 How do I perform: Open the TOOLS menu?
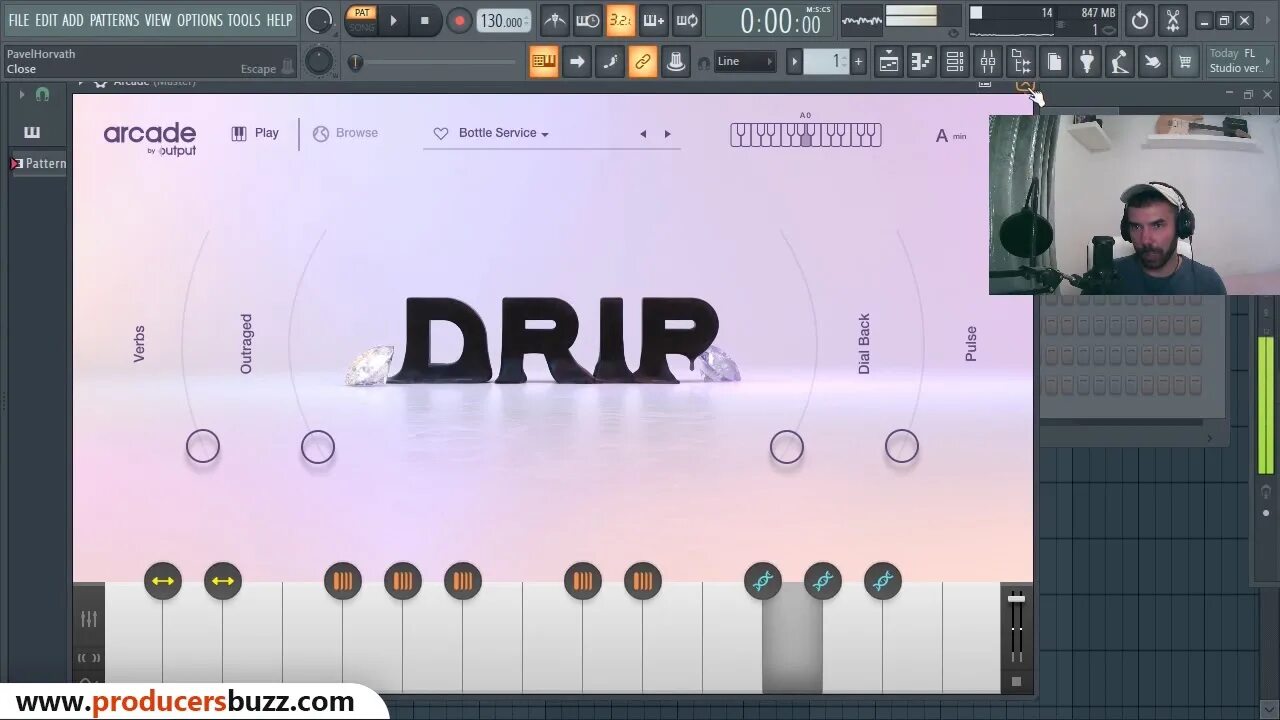244,20
